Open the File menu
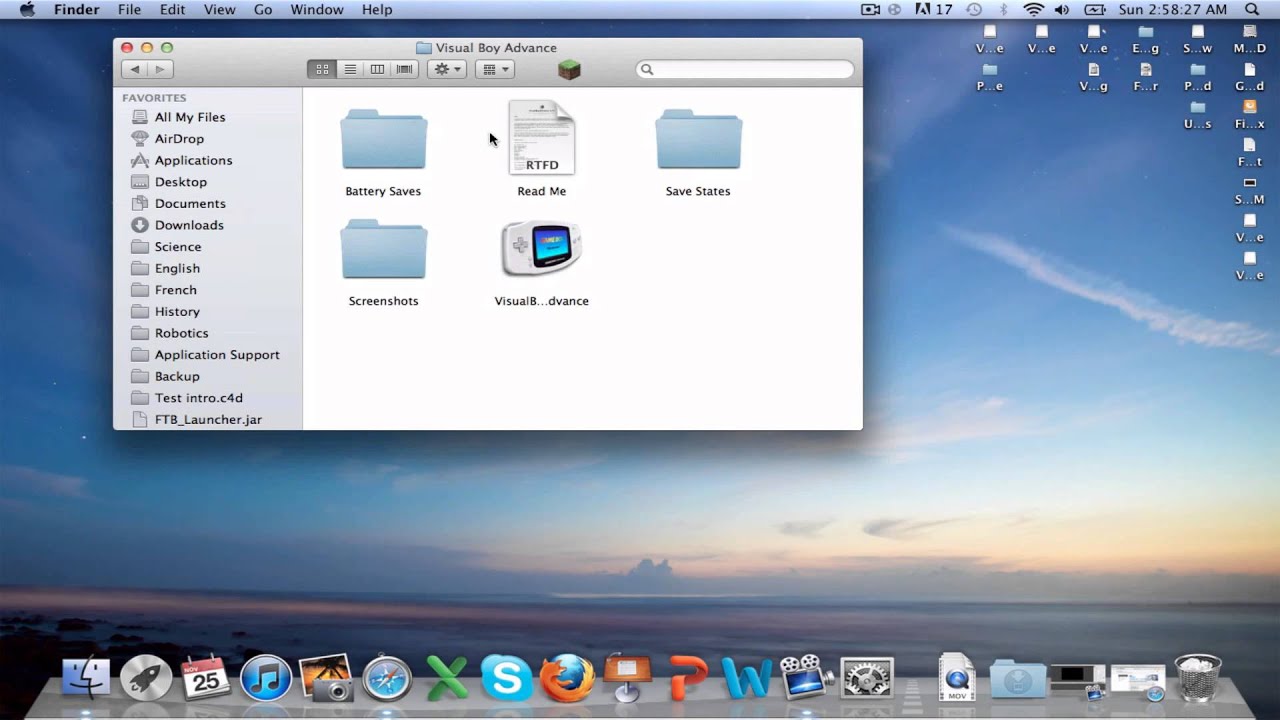 coord(129,9)
